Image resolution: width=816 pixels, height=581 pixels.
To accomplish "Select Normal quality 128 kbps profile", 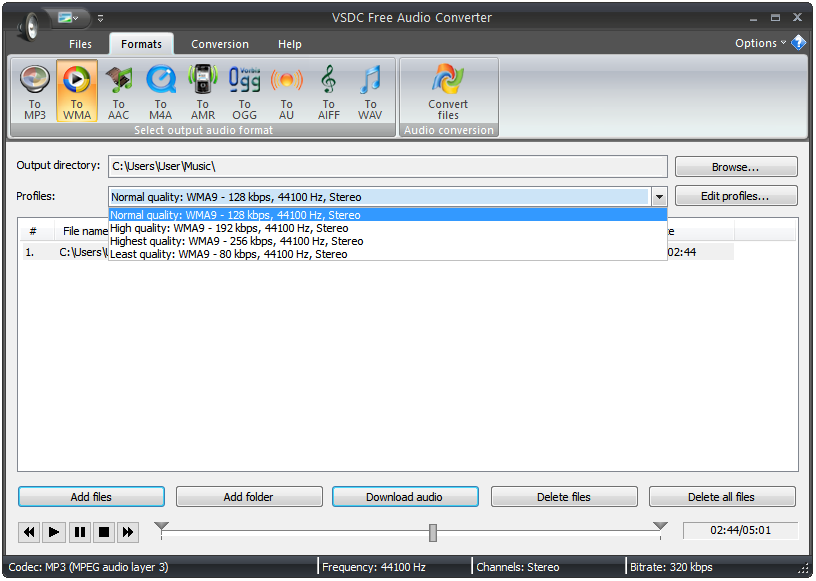I will tap(388, 215).
